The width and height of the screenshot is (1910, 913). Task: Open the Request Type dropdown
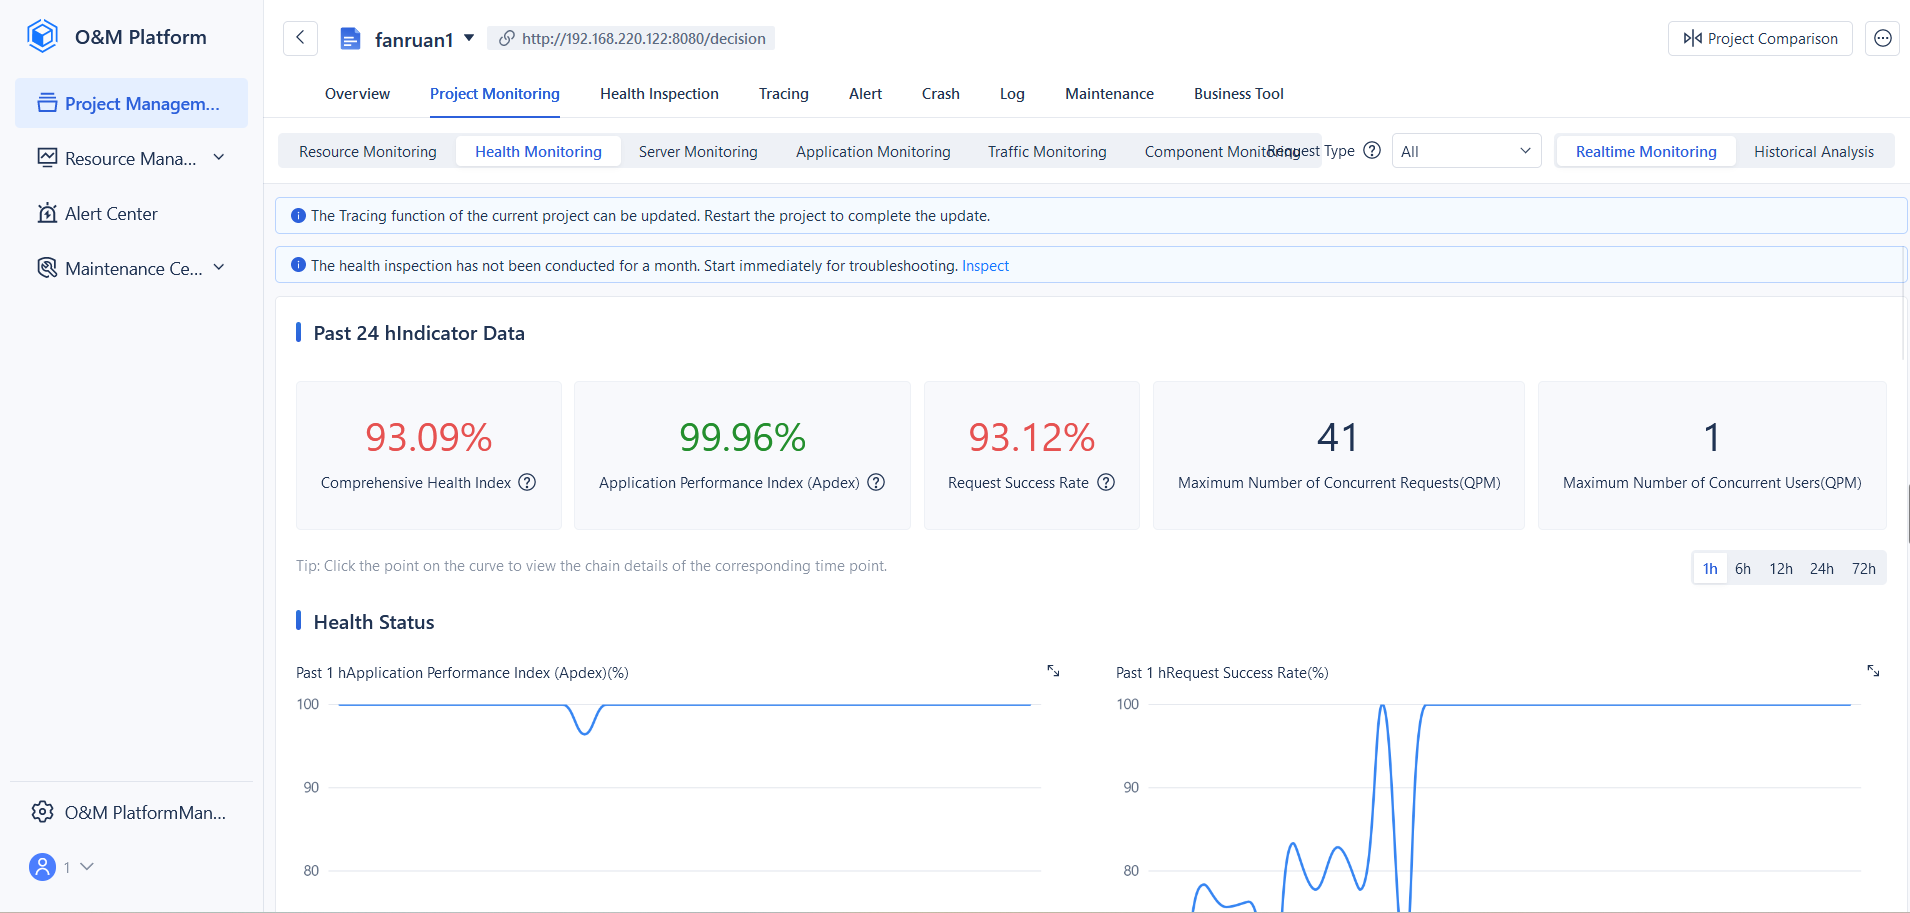(x=1465, y=152)
